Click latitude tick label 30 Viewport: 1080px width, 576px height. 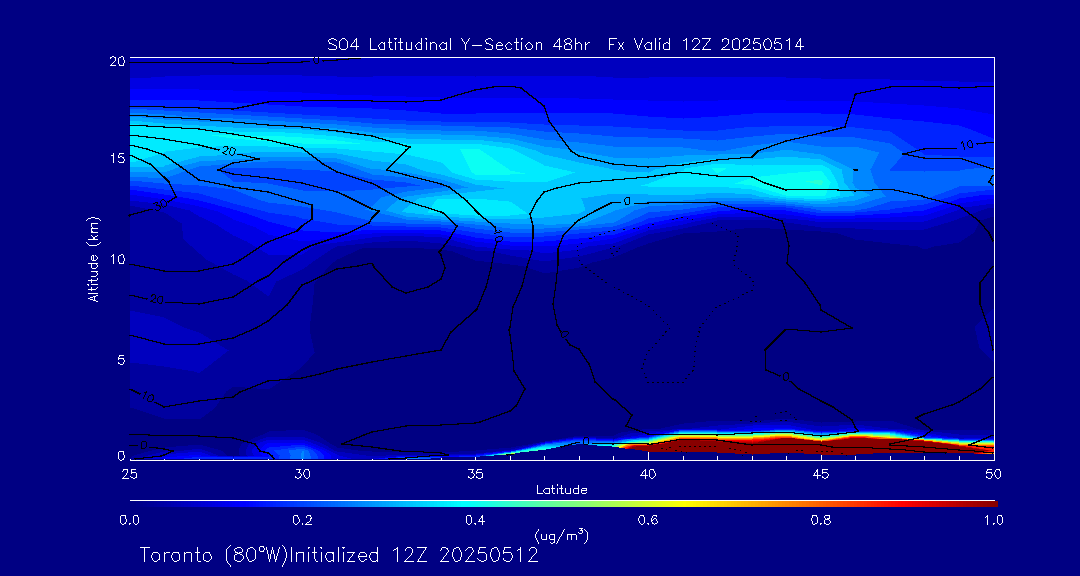tap(302, 474)
